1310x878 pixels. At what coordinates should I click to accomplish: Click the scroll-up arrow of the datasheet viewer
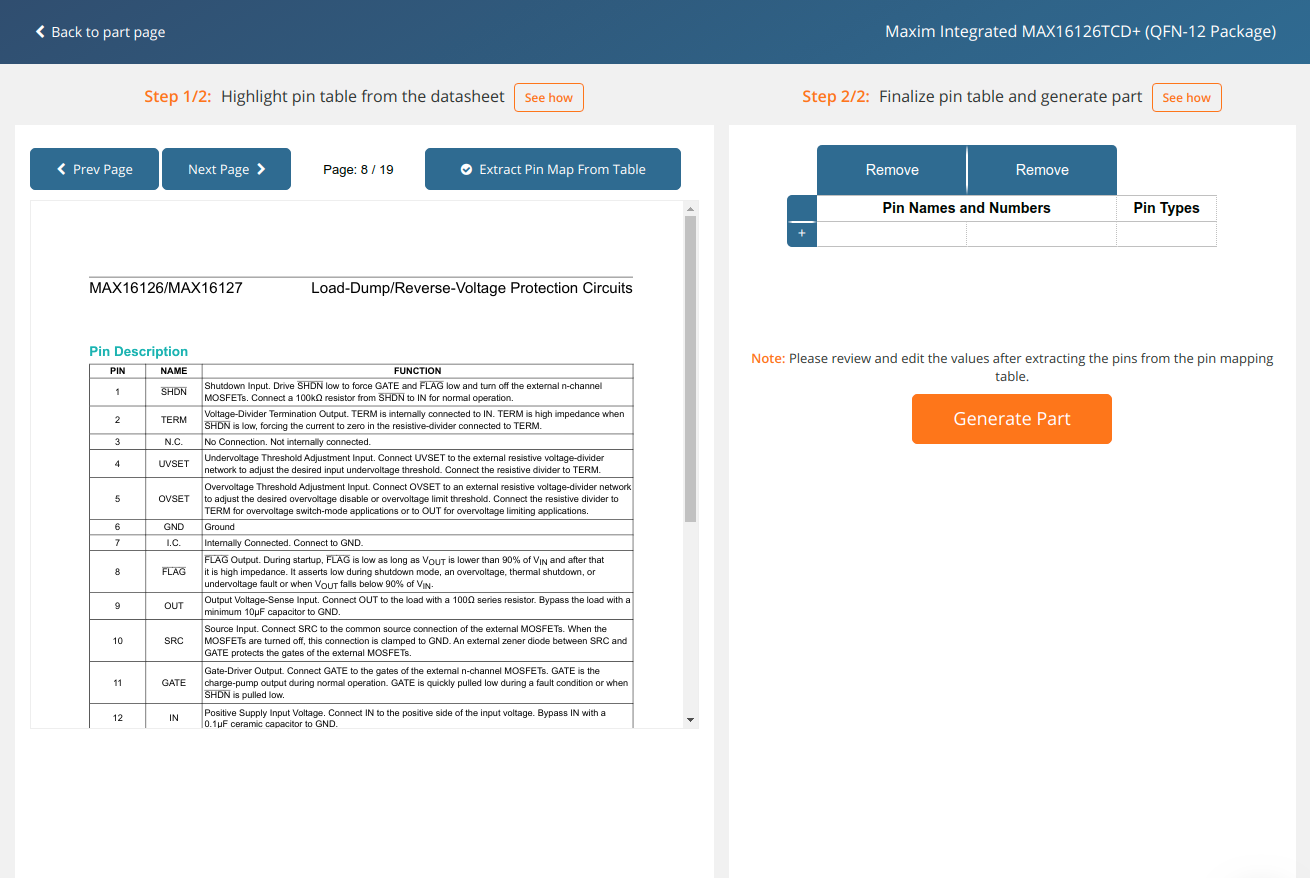point(690,208)
